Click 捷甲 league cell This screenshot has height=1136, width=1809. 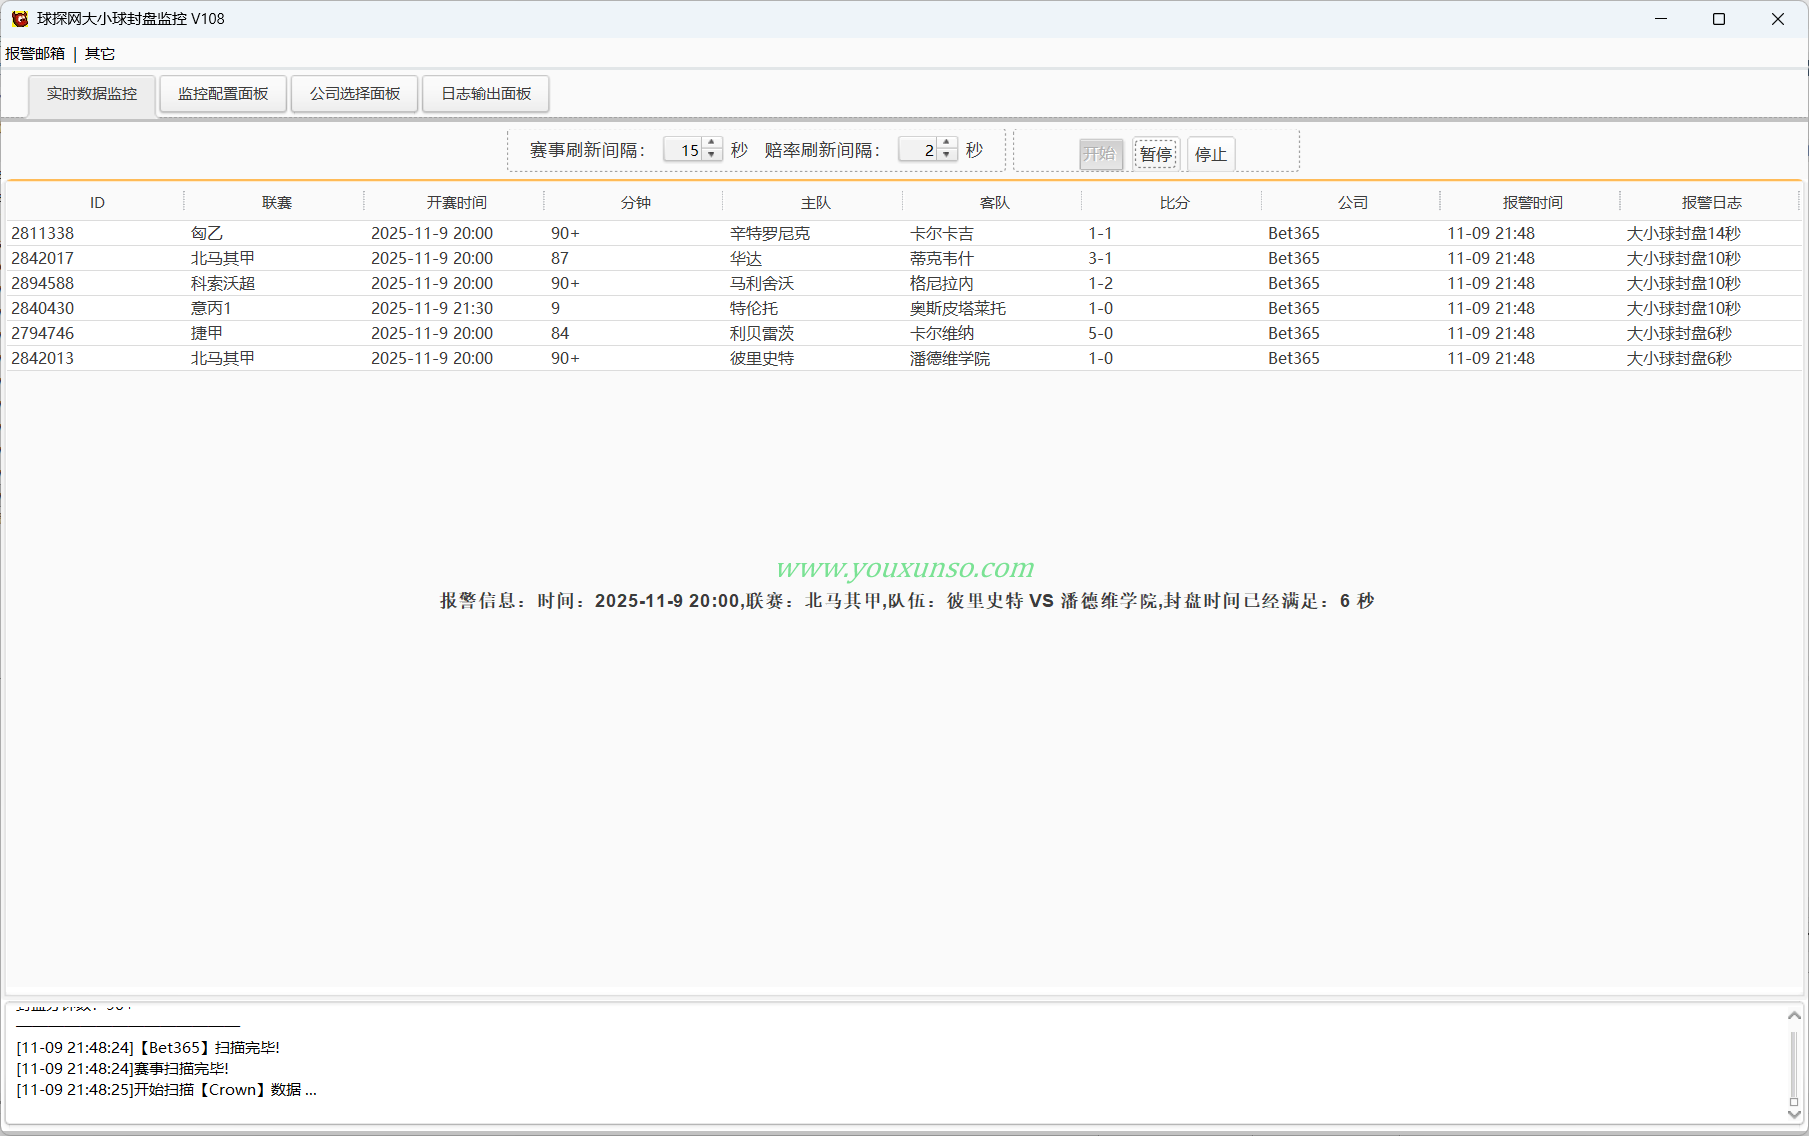tap(207, 333)
